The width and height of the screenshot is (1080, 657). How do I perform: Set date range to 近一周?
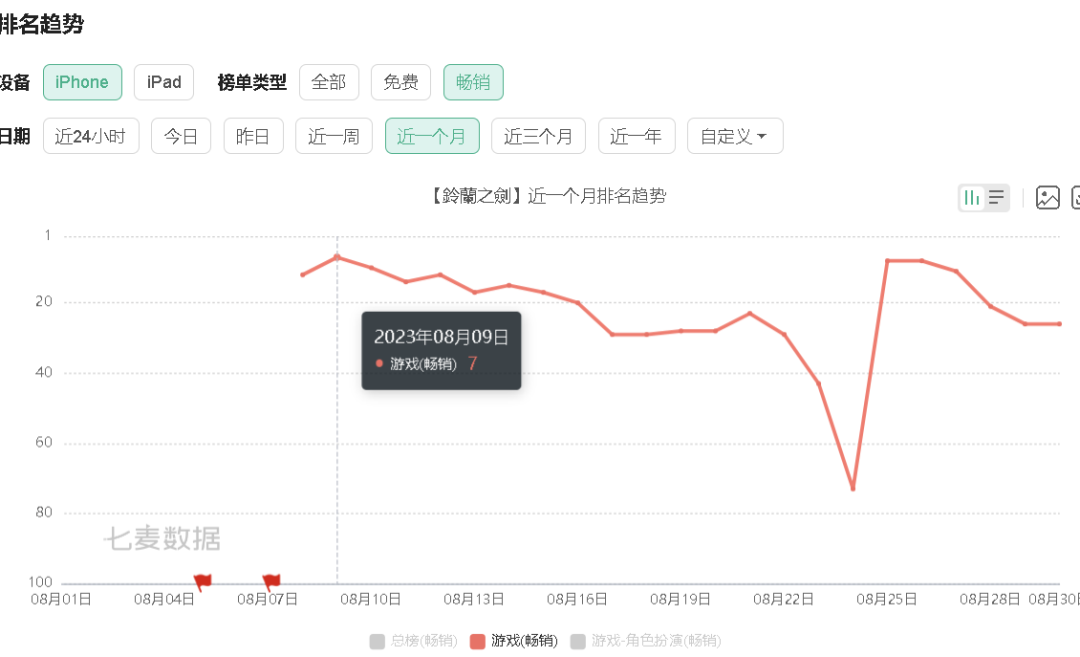(334, 136)
